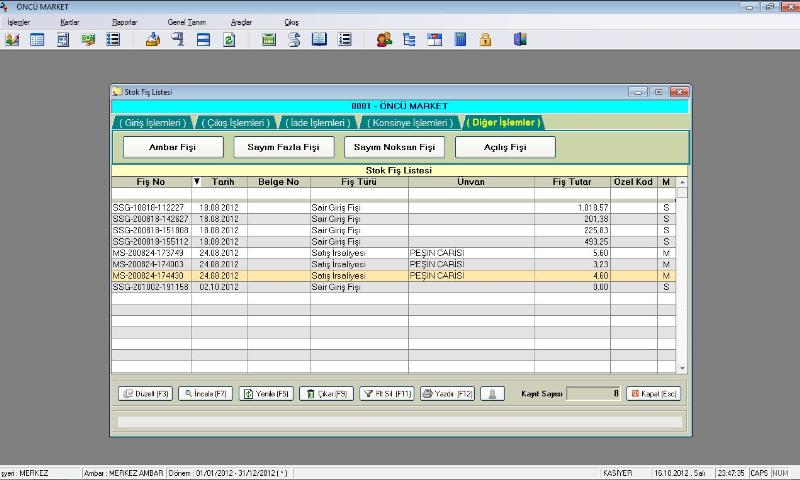Click the blue tree hierarchy toolbar icon

tap(409, 40)
